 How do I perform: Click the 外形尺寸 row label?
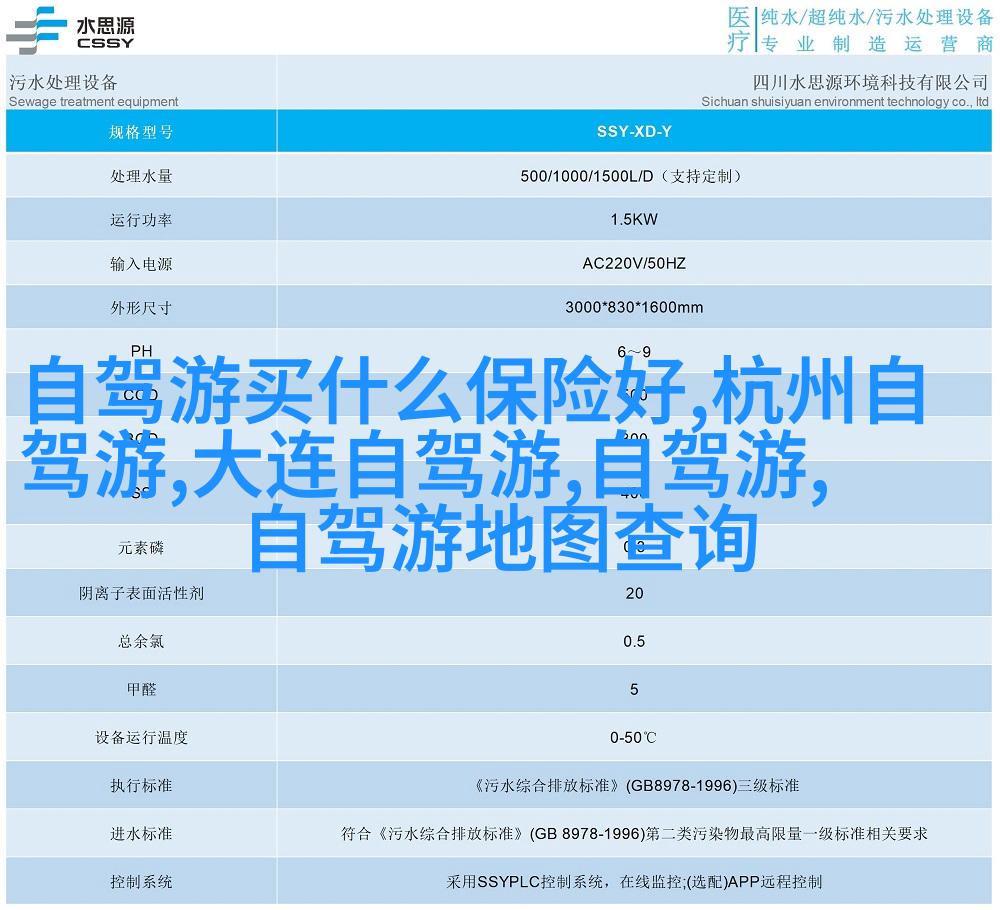[x=141, y=308]
